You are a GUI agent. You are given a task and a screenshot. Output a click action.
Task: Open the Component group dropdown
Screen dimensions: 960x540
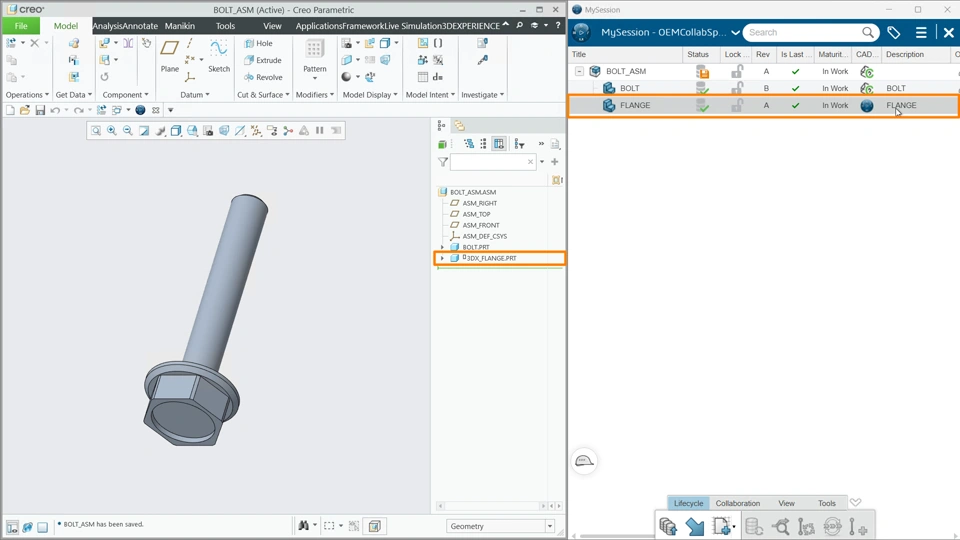tap(126, 95)
